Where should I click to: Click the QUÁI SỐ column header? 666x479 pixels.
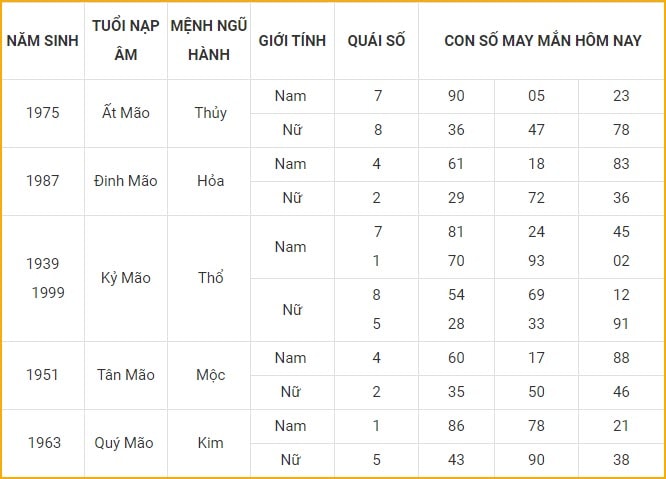[x=376, y=41]
